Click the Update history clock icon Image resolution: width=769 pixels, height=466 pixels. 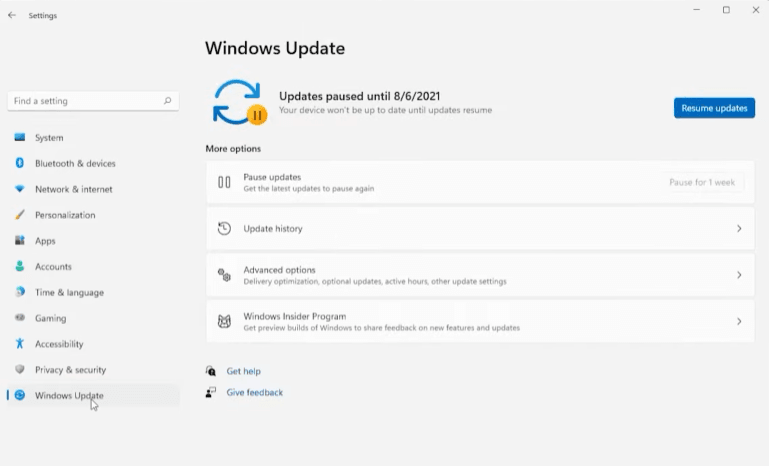(224, 228)
